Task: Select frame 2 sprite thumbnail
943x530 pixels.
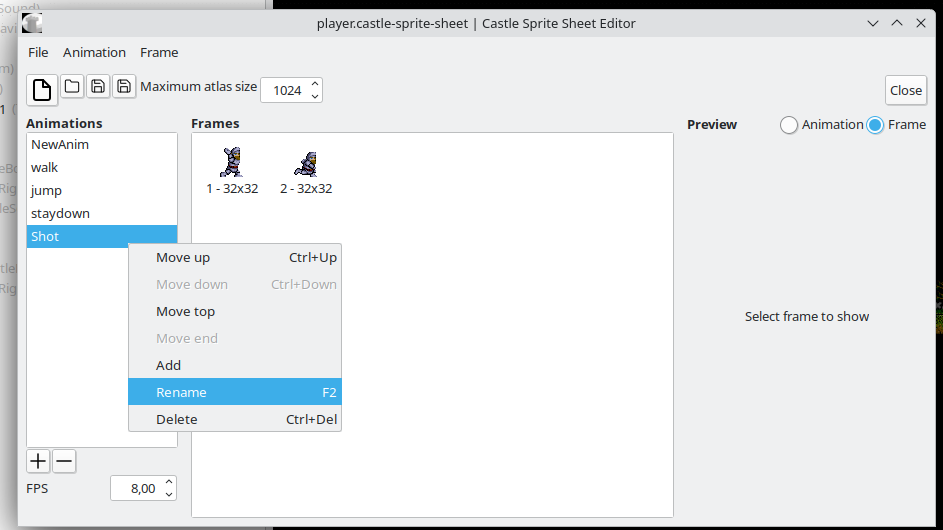Action: tap(306, 162)
